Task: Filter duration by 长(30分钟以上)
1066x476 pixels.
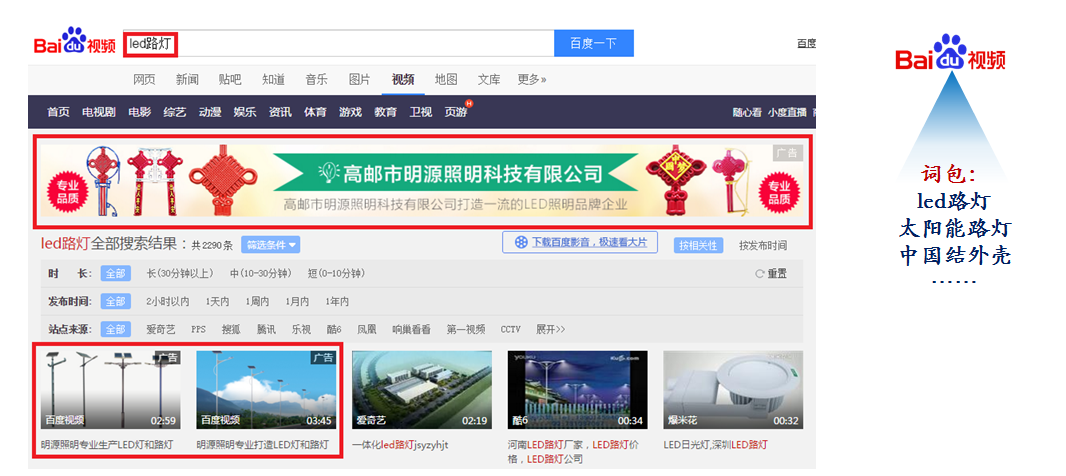Action: coord(179,273)
